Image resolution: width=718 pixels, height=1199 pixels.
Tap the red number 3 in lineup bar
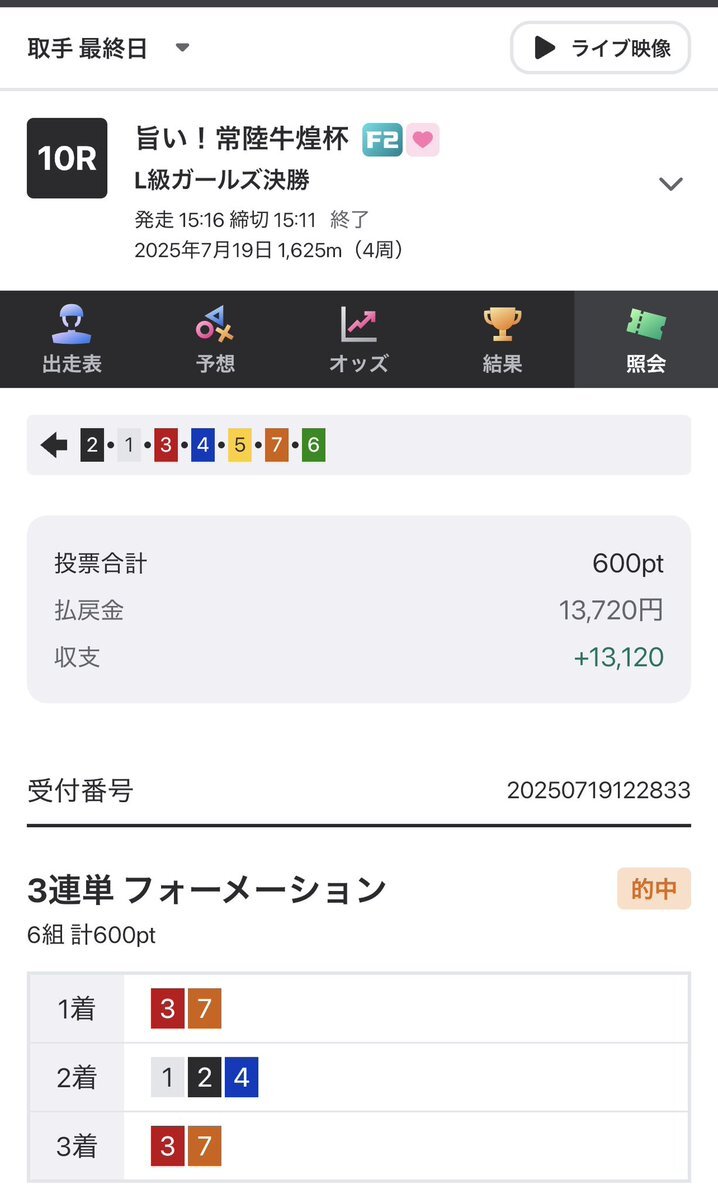(166, 445)
